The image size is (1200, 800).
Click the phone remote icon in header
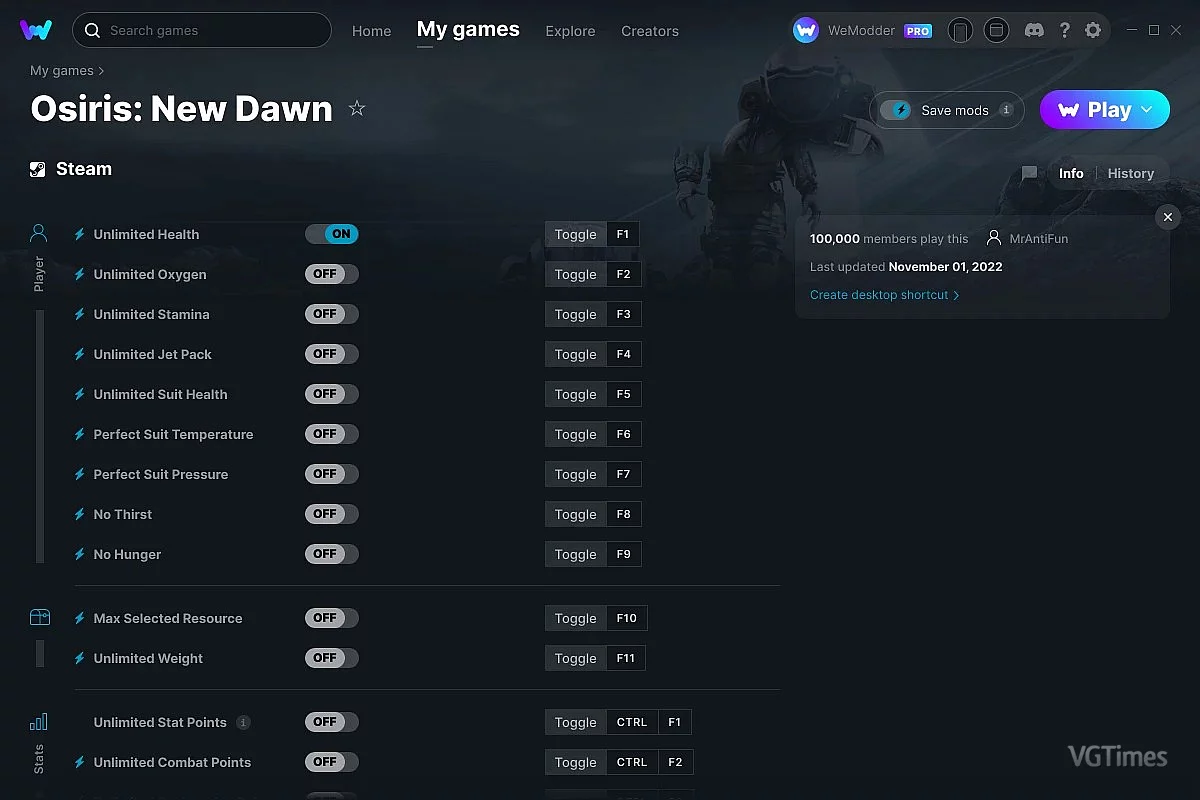960,31
